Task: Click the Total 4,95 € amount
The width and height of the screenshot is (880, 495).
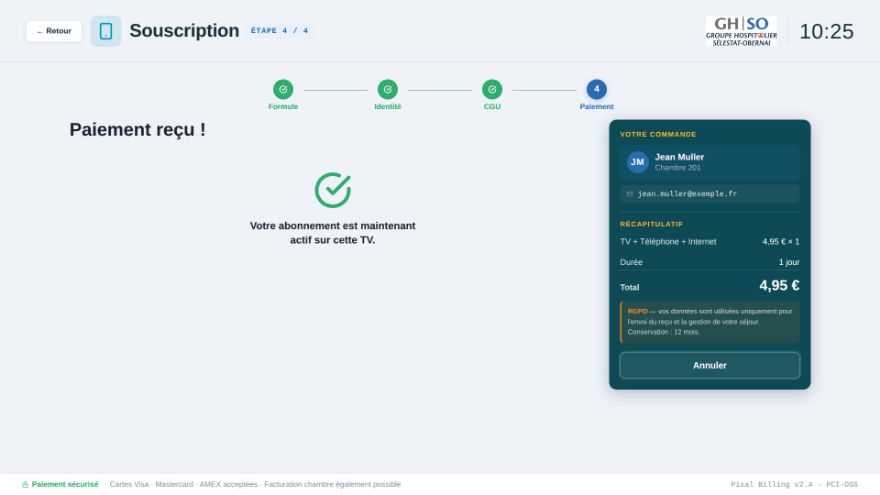Action: (779, 286)
